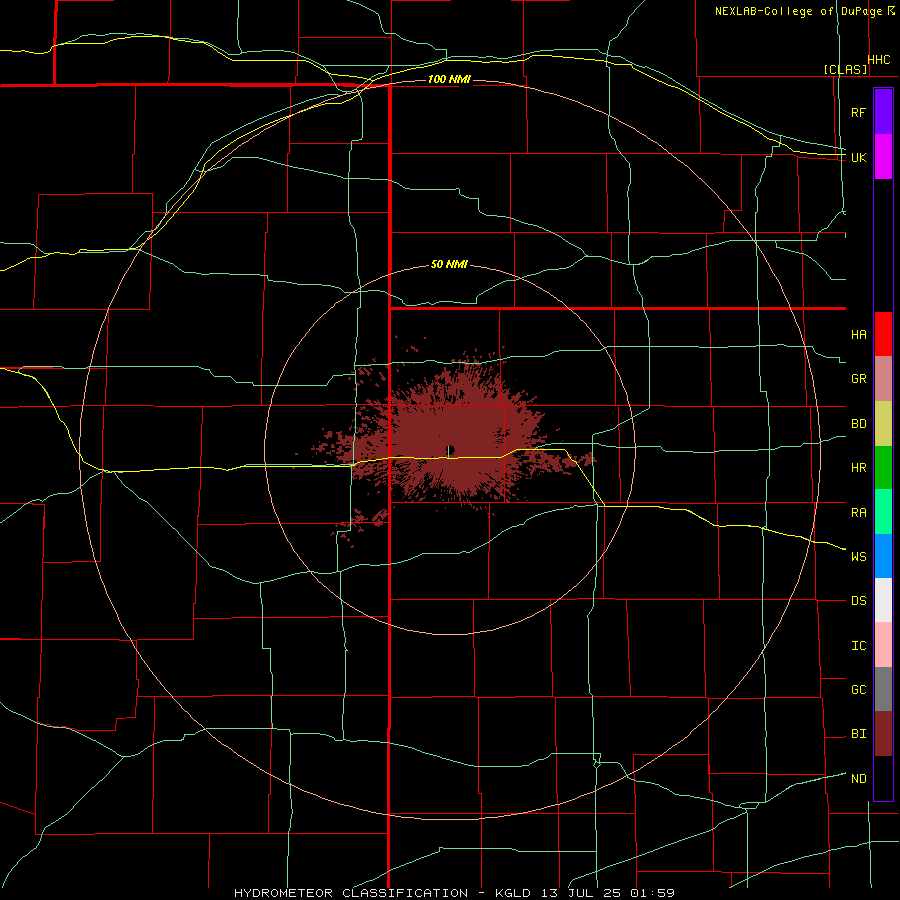
Task: Click the light pink IC legend swatch
Action: [883, 645]
